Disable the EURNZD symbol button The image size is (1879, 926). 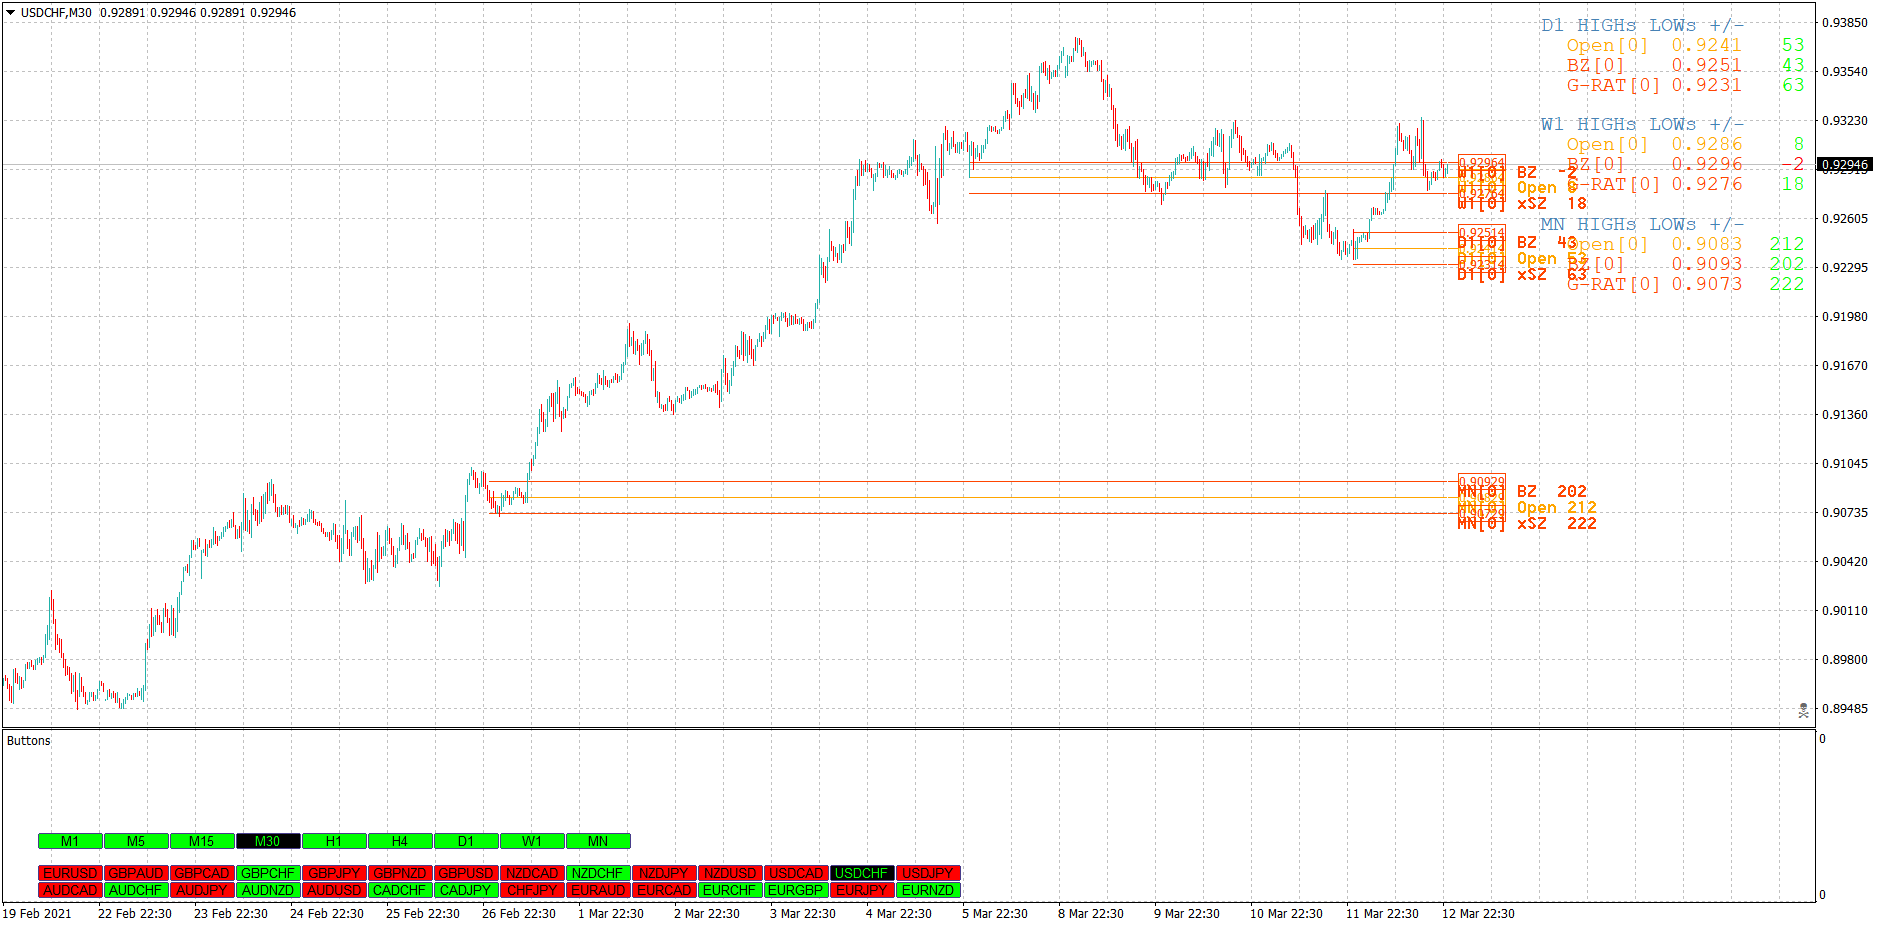(x=929, y=889)
